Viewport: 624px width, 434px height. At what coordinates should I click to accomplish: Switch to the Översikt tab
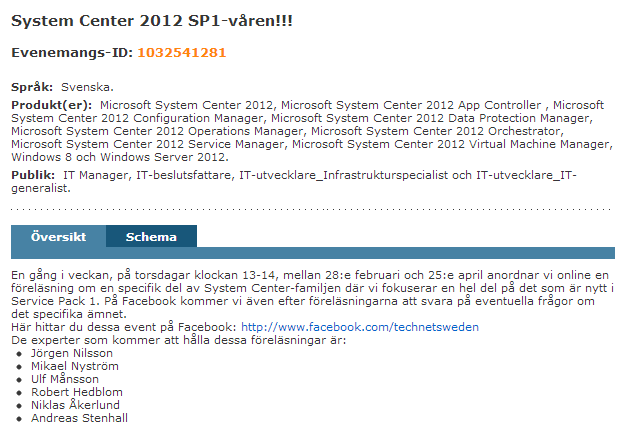58,237
